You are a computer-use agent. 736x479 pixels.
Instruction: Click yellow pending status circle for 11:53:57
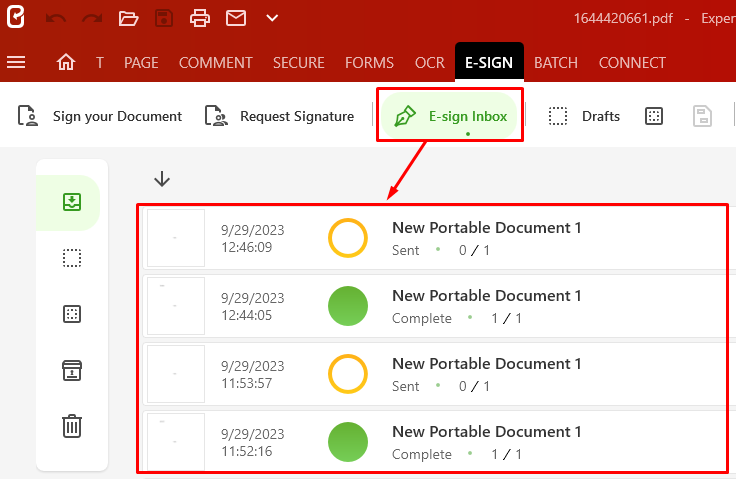[x=348, y=374]
